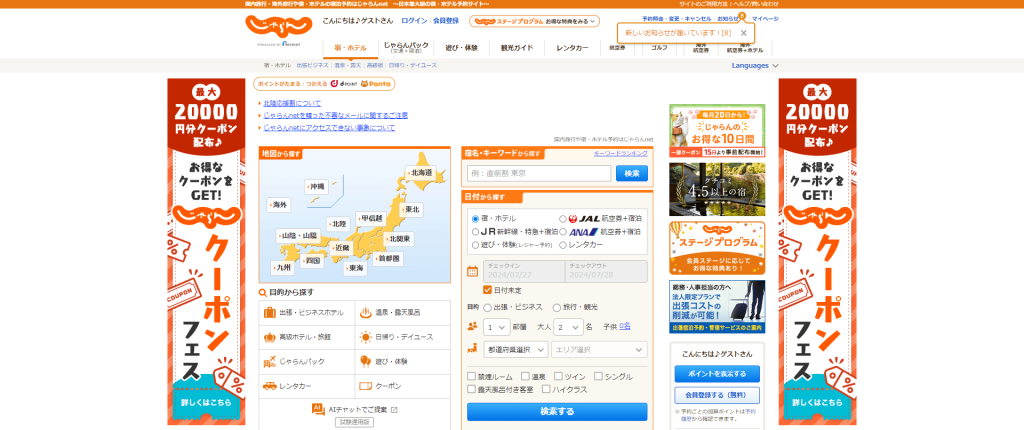Open the エリア選択 dropdown
The height and width of the screenshot is (430, 1024).
(600, 350)
